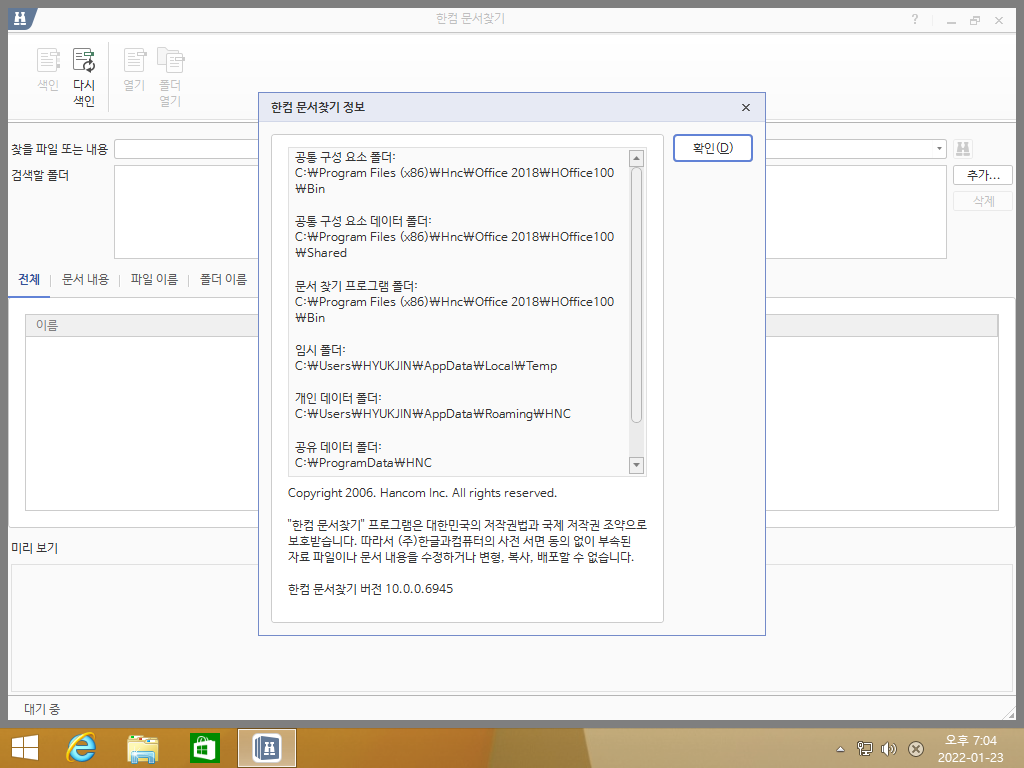
Task: Click the info list scrollbar thumb
Action: tap(636, 295)
